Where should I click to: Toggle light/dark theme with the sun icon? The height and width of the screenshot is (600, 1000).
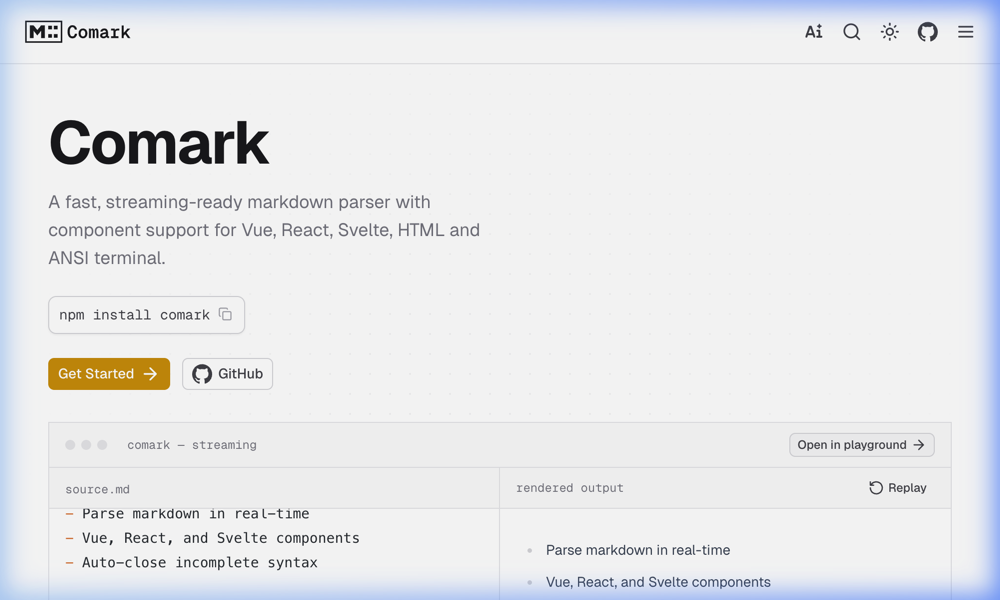coord(889,31)
